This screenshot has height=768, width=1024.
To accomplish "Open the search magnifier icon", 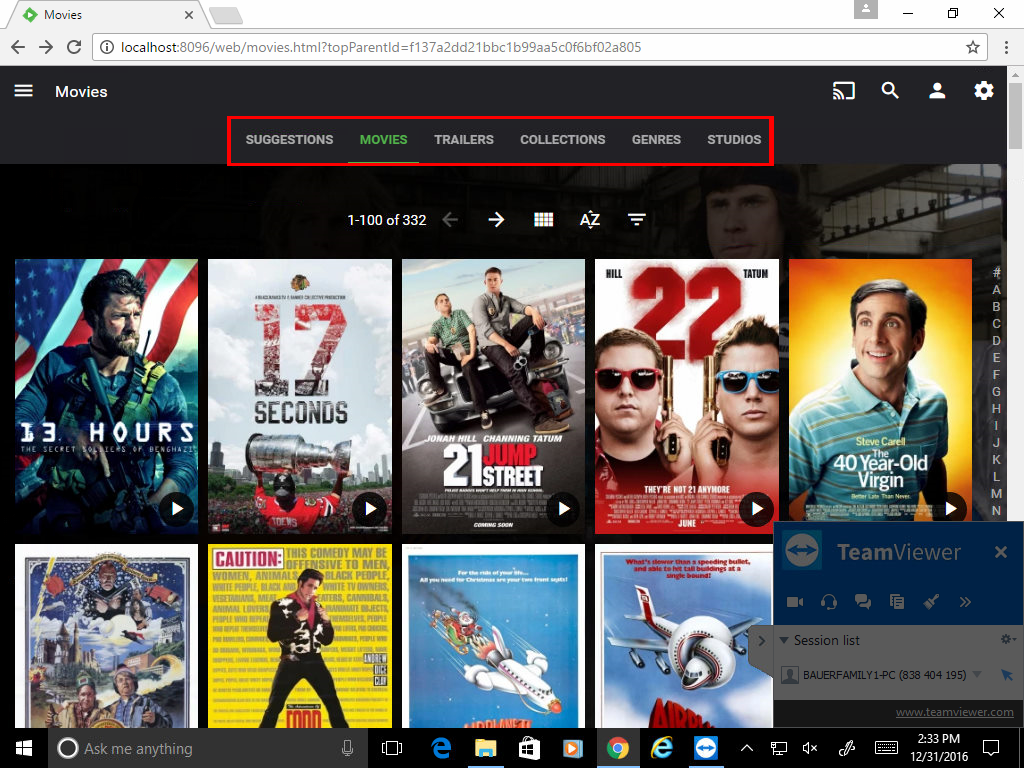I will pyautogui.click(x=890, y=91).
